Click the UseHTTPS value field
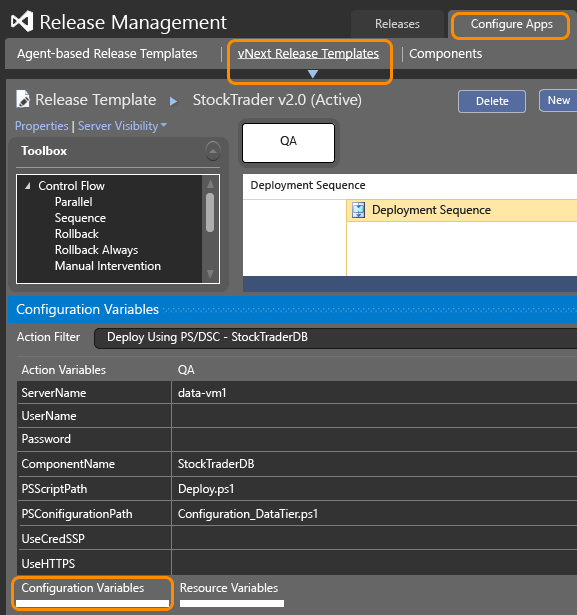 374,563
